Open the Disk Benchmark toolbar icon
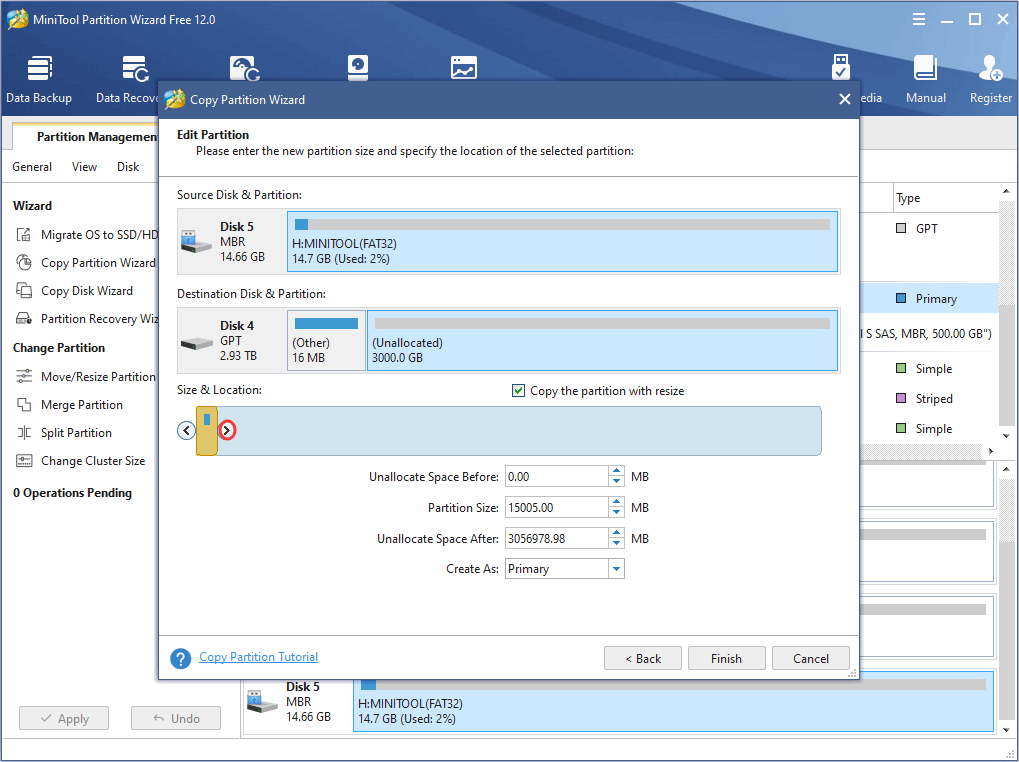 [x=357, y=68]
